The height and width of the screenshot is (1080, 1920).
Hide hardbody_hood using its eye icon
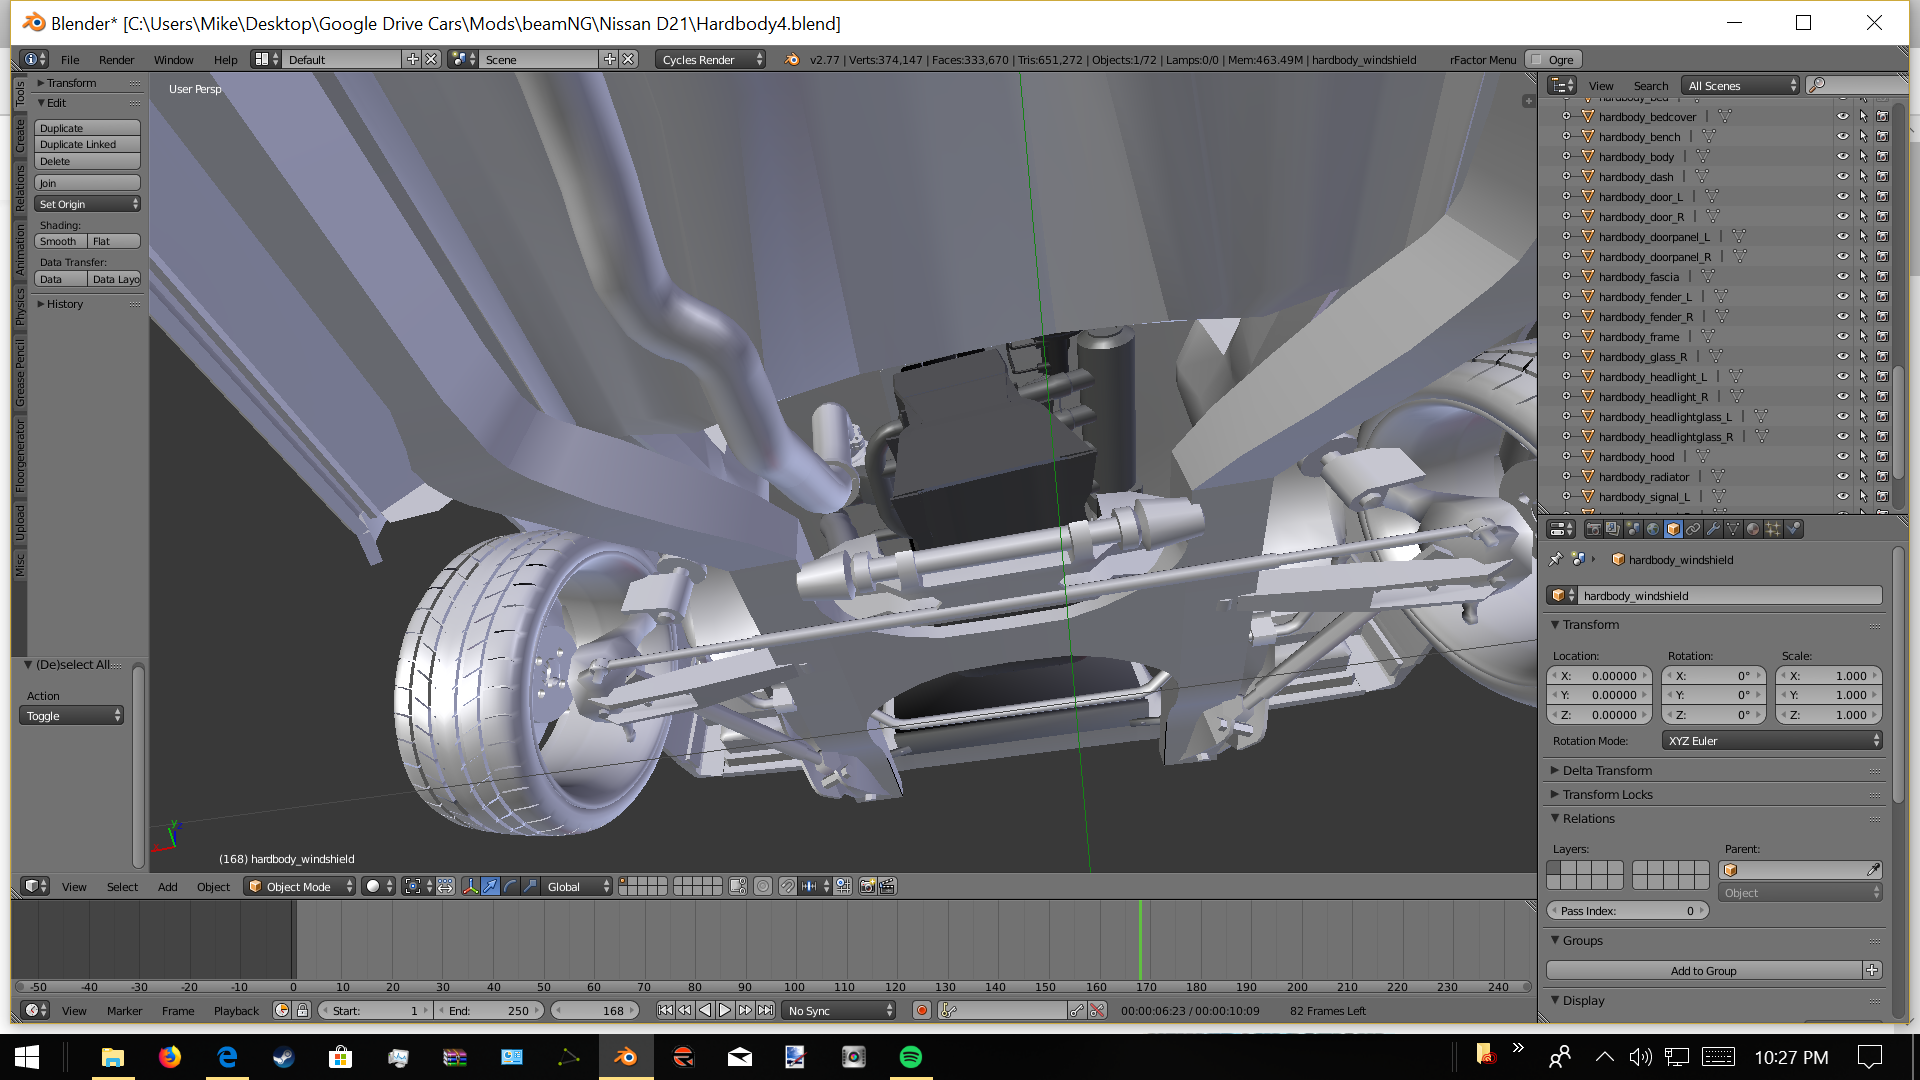tap(1842, 456)
